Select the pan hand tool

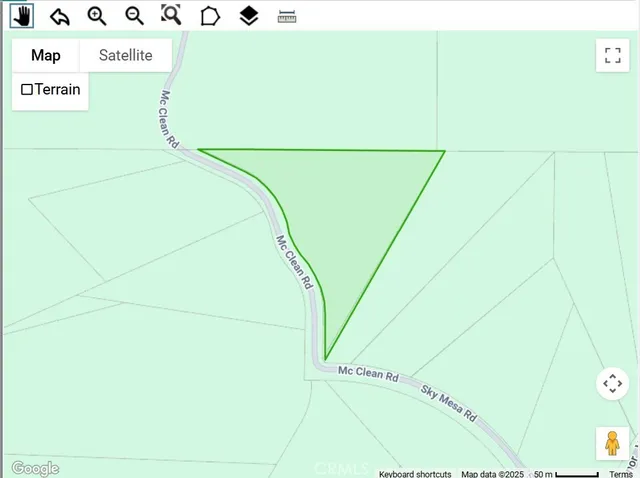(21, 15)
